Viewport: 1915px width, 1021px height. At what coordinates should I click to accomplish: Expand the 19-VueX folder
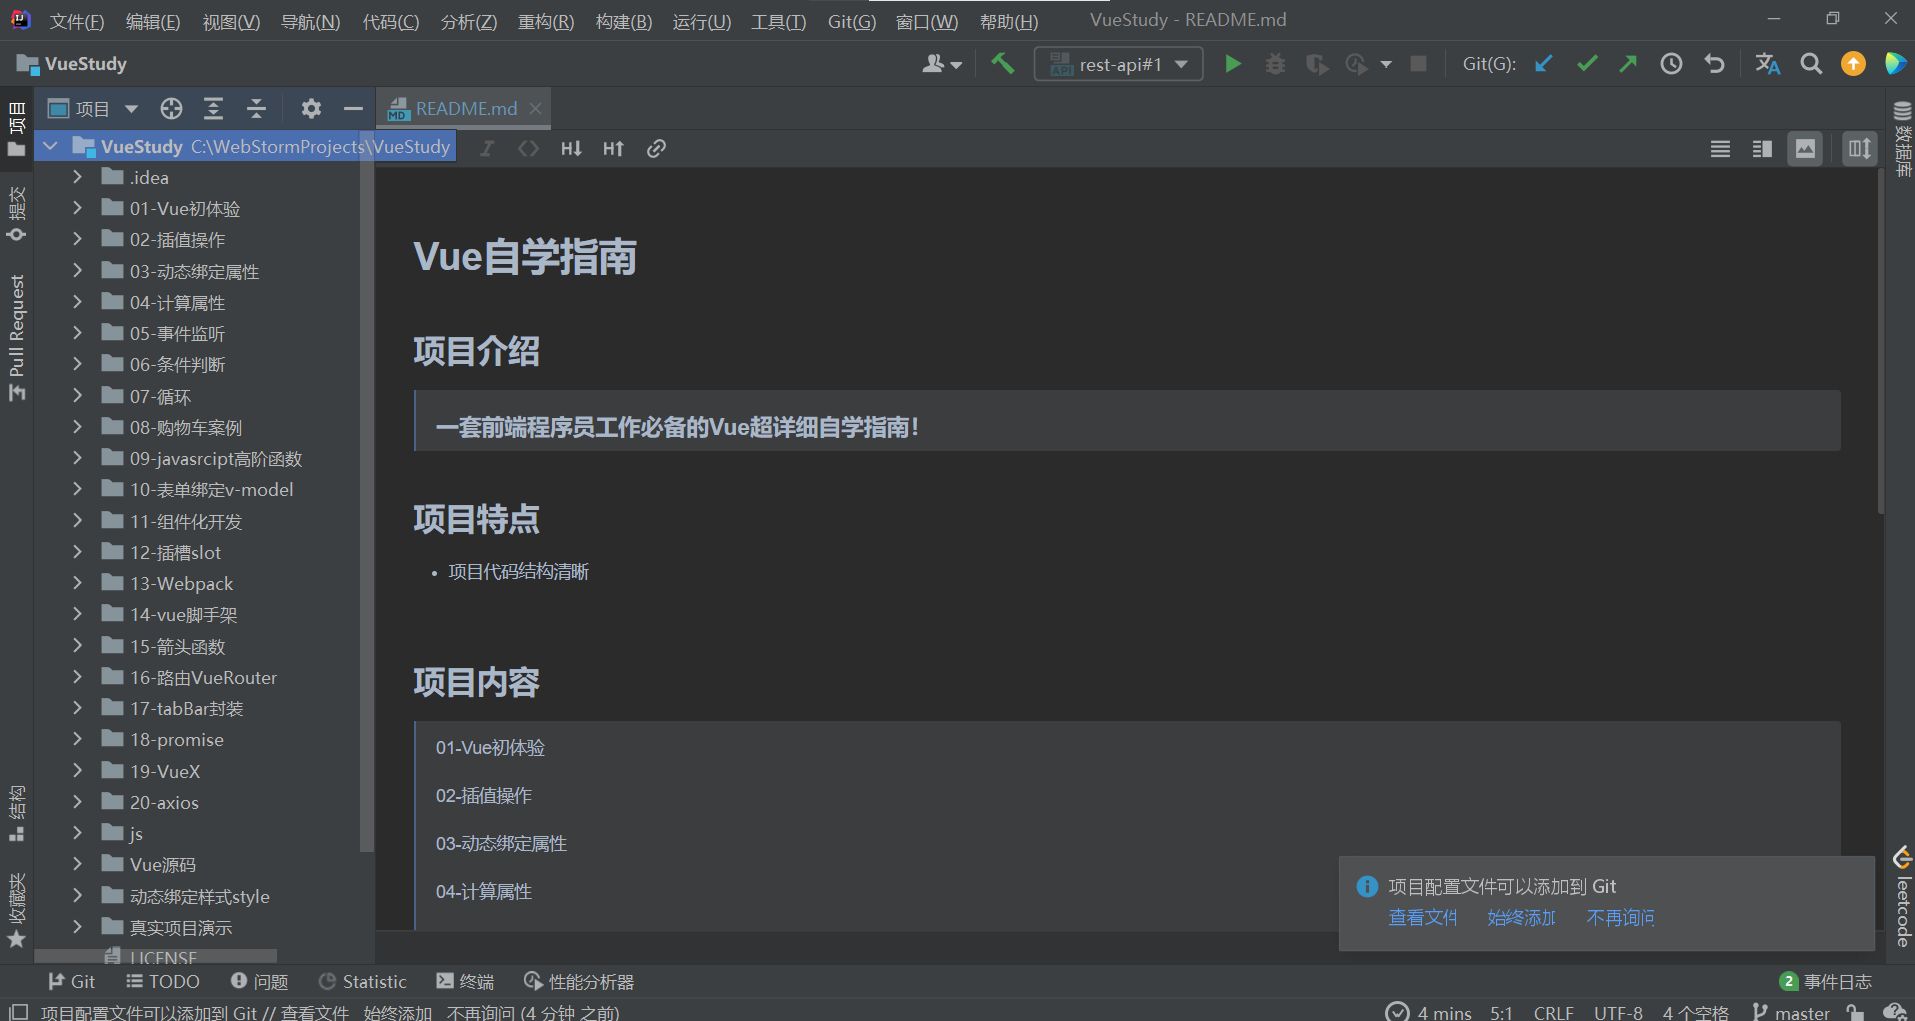click(x=77, y=771)
